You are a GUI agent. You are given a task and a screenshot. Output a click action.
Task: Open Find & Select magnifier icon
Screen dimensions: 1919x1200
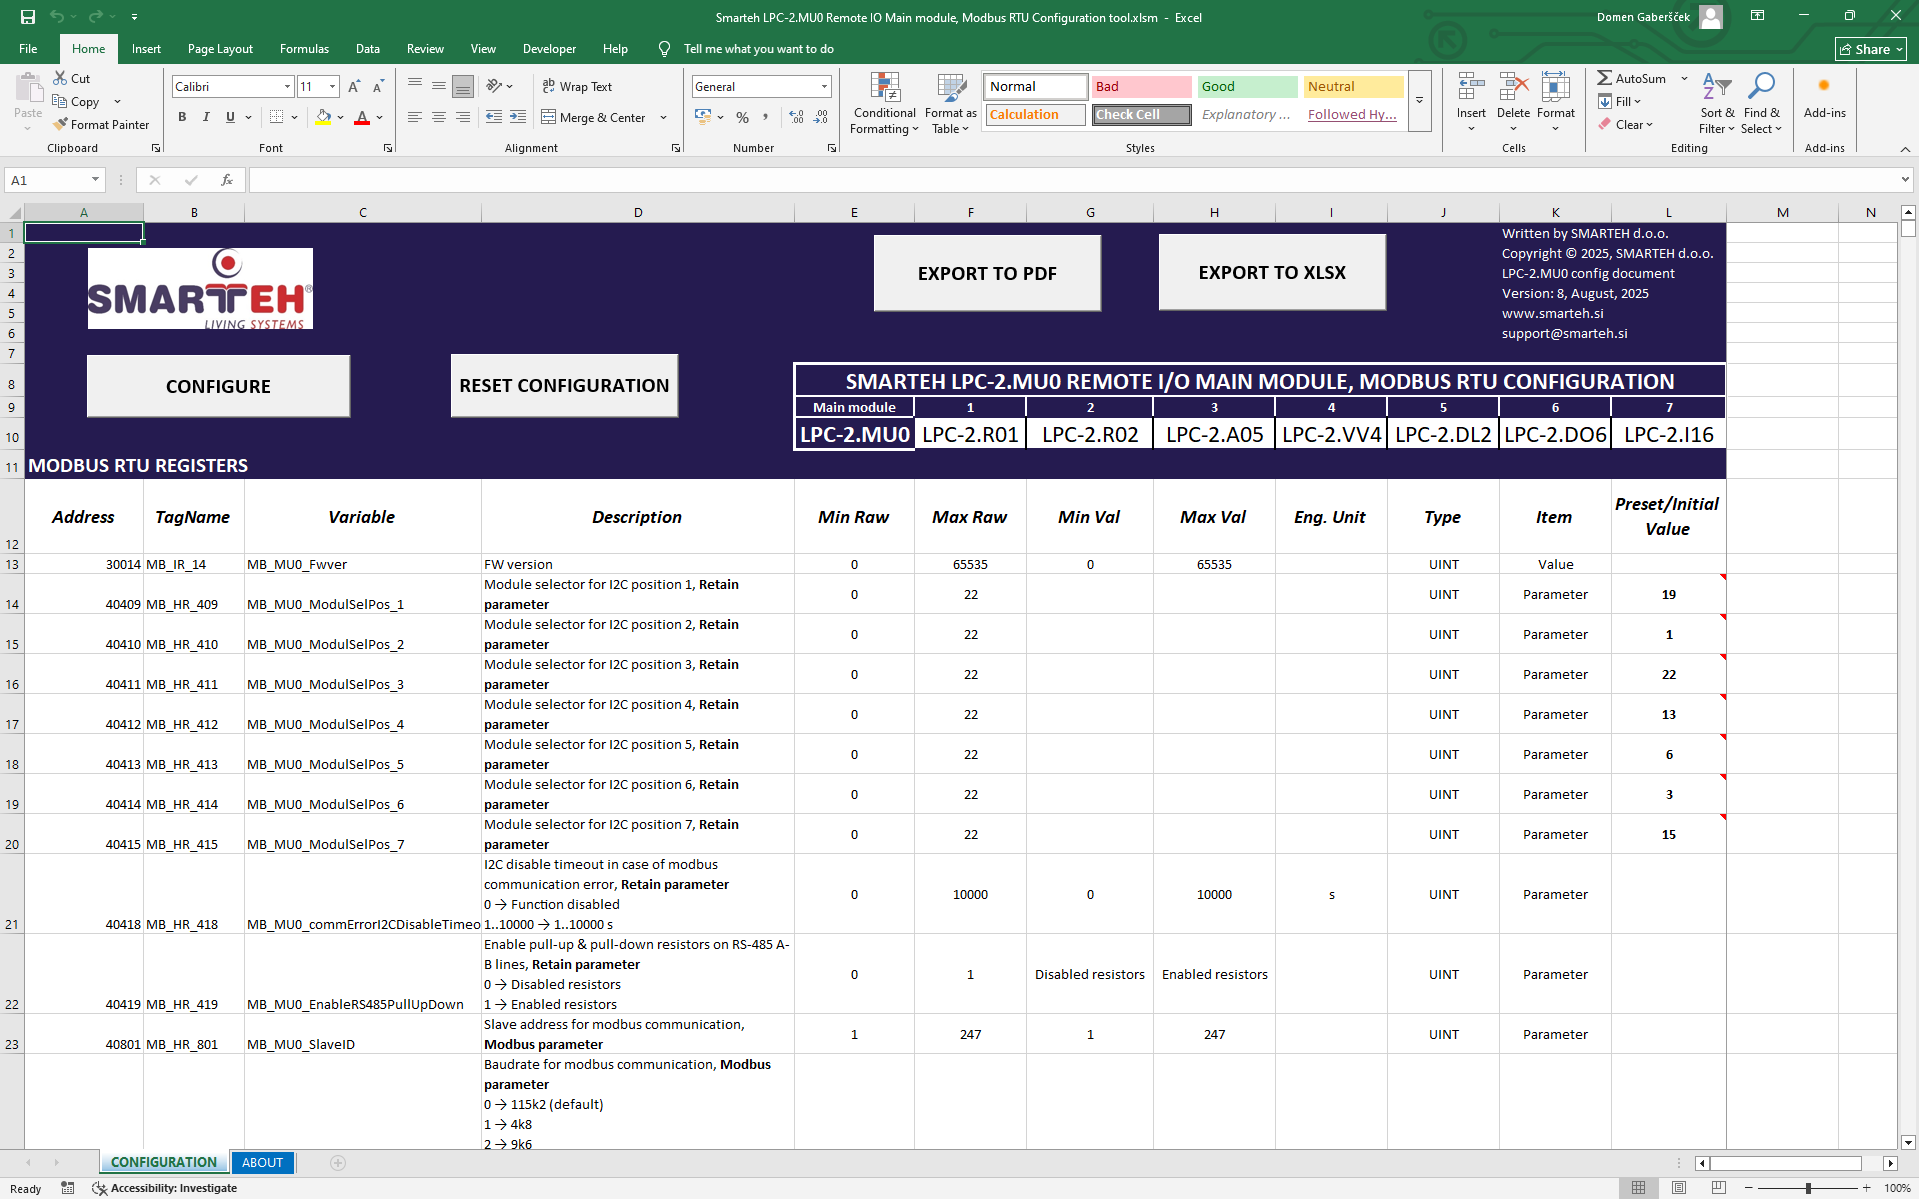pos(1761,87)
